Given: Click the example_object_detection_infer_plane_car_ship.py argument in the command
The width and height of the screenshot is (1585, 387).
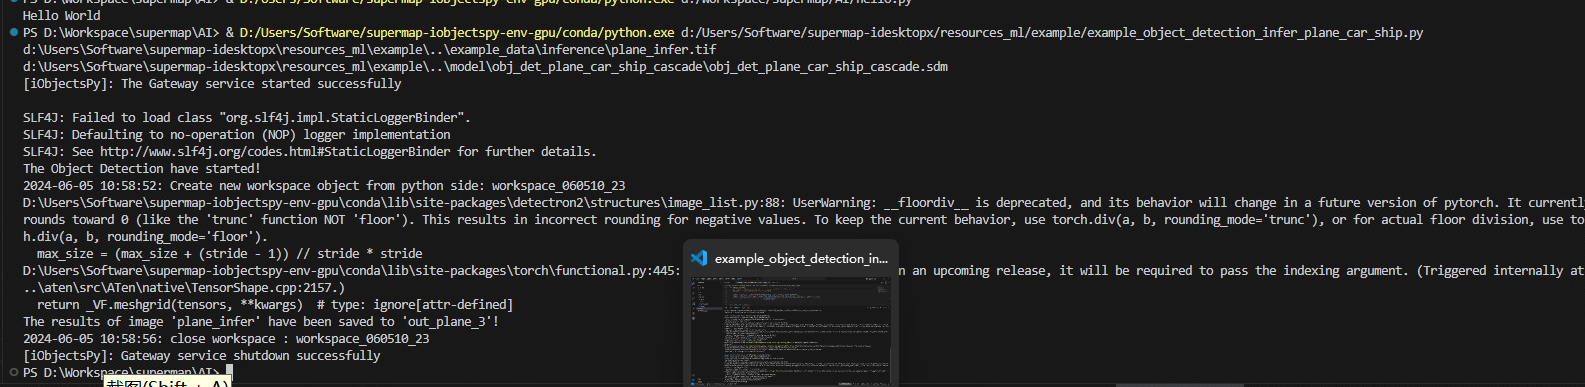Looking at the screenshot, I should [1053, 33].
